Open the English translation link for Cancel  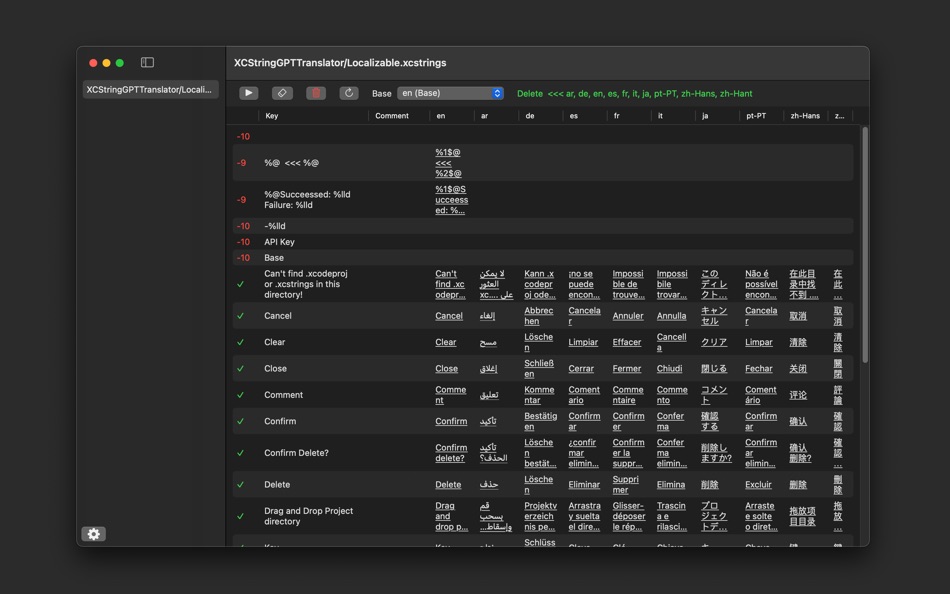click(x=449, y=316)
